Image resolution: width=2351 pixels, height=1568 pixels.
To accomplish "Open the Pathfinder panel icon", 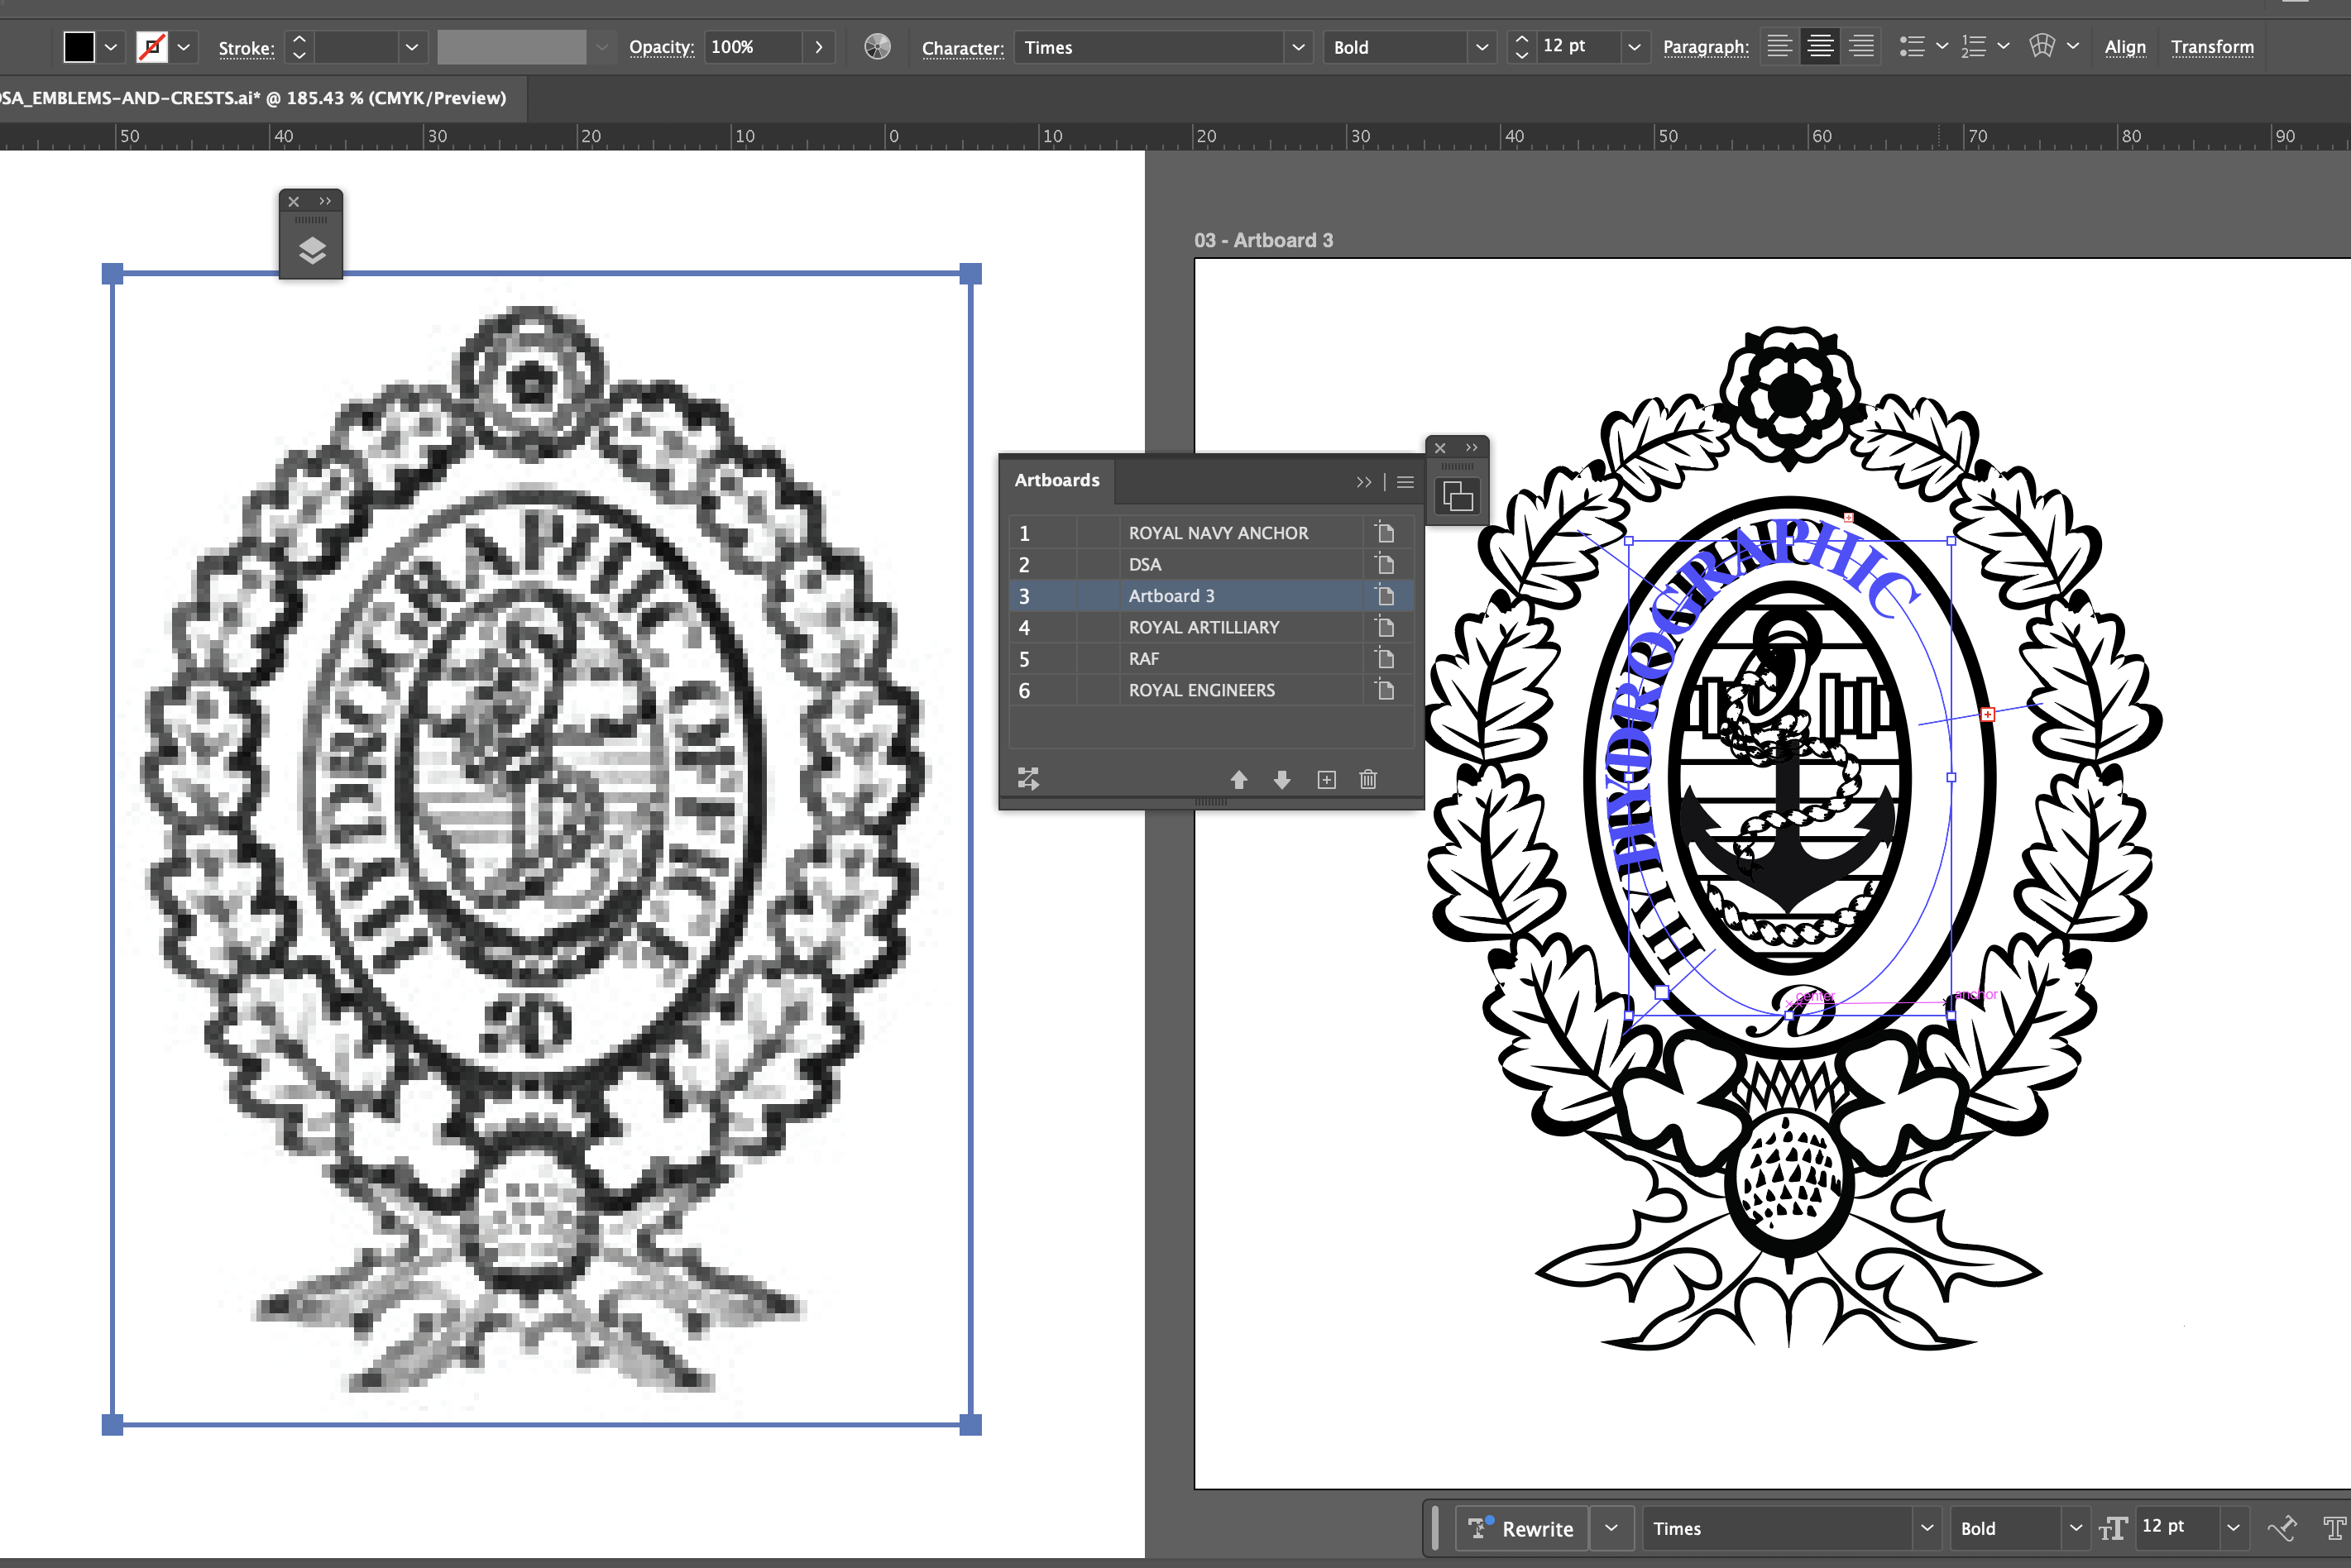I will point(1458,497).
